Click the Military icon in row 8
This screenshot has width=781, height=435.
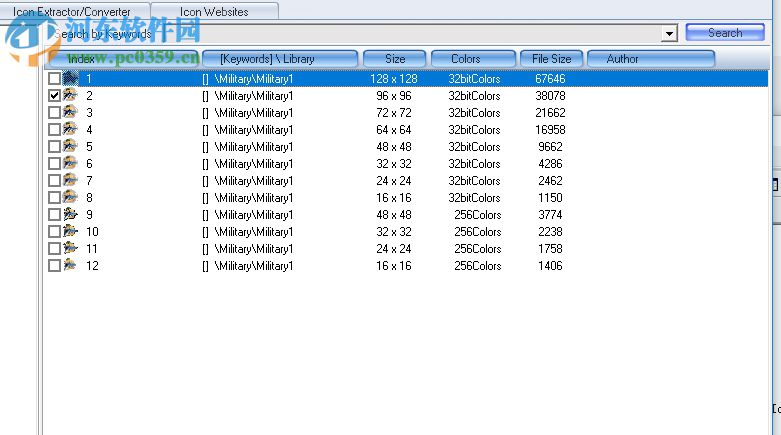pyautogui.click(x=70, y=197)
